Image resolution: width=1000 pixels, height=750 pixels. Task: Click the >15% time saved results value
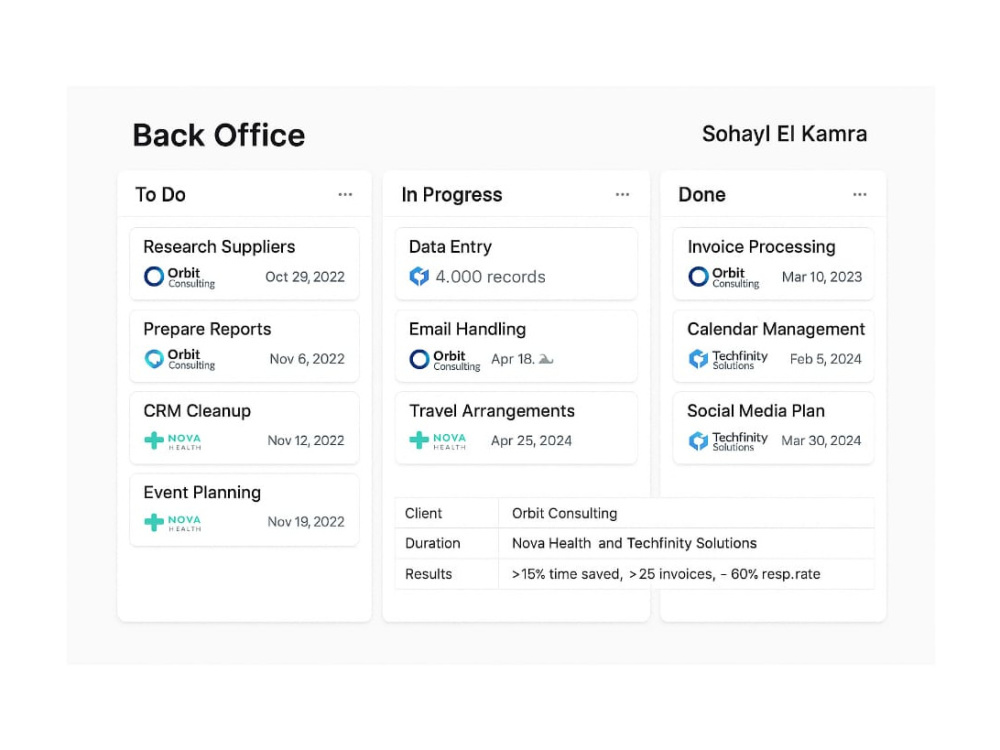[666, 574]
